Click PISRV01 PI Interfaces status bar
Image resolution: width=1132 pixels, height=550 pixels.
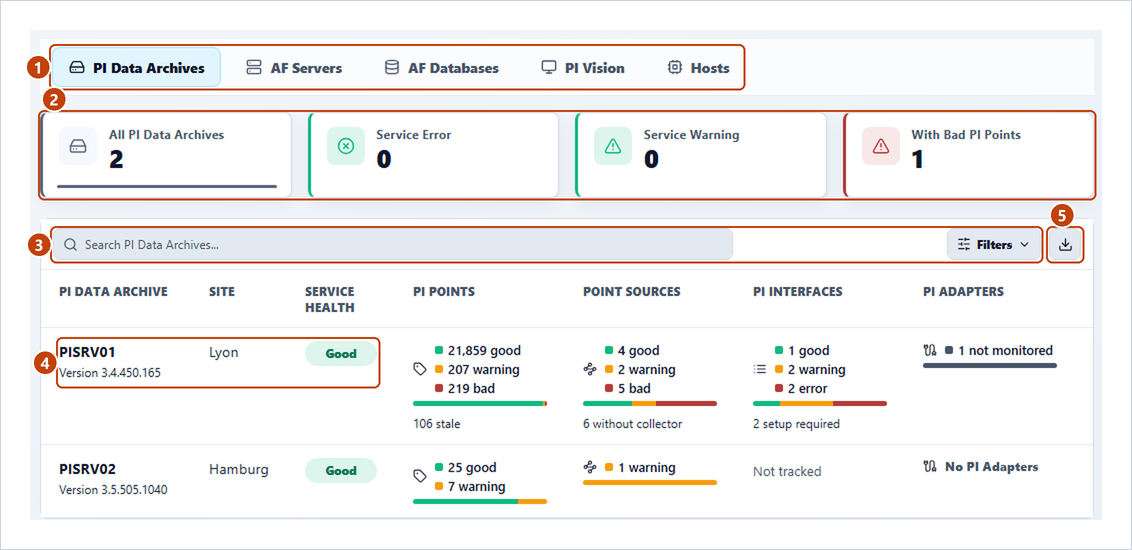[820, 403]
